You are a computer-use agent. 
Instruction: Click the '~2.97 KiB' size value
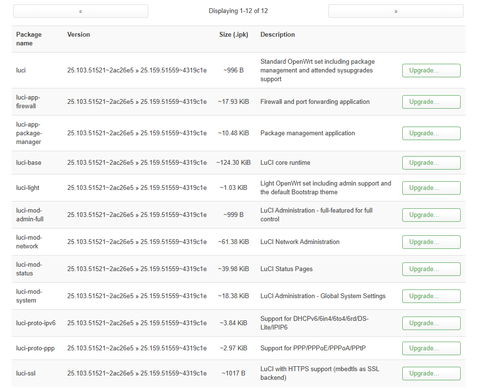(233, 348)
